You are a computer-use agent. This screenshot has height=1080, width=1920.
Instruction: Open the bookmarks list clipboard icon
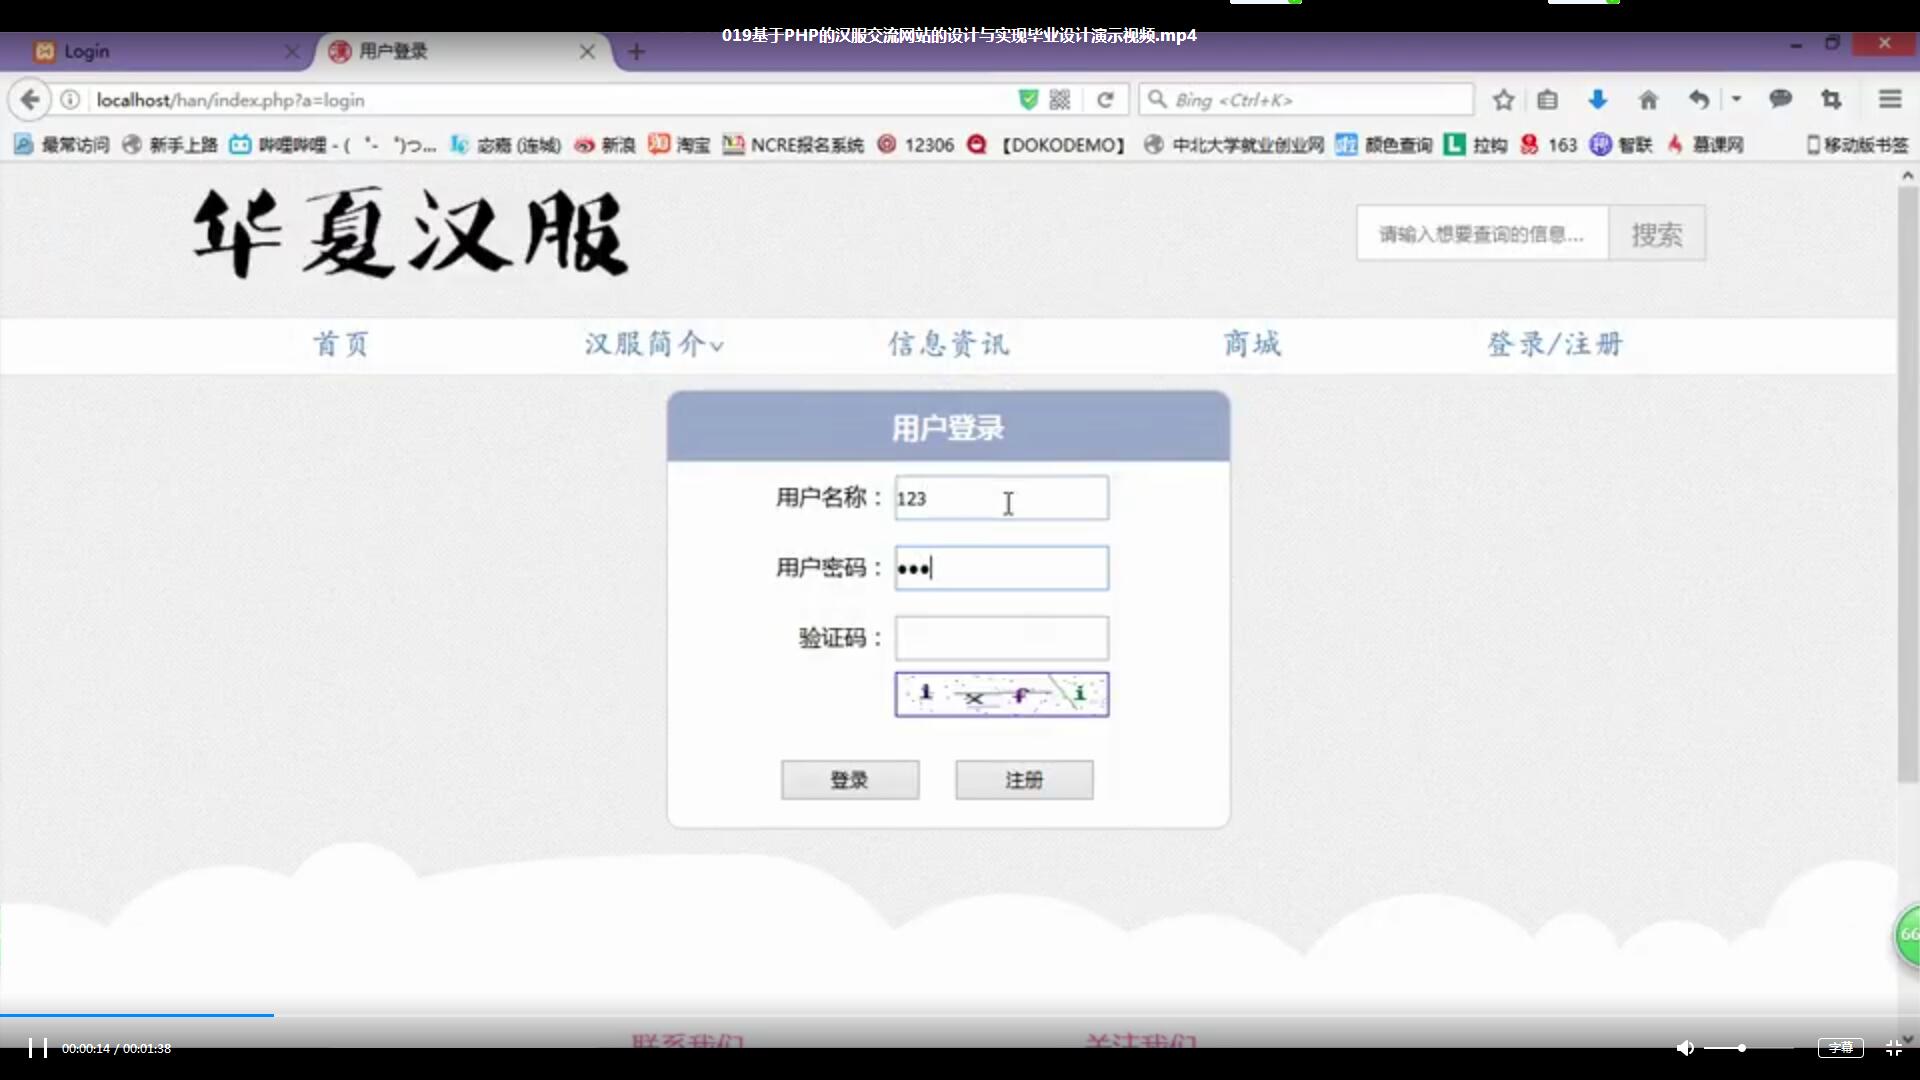point(1547,100)
